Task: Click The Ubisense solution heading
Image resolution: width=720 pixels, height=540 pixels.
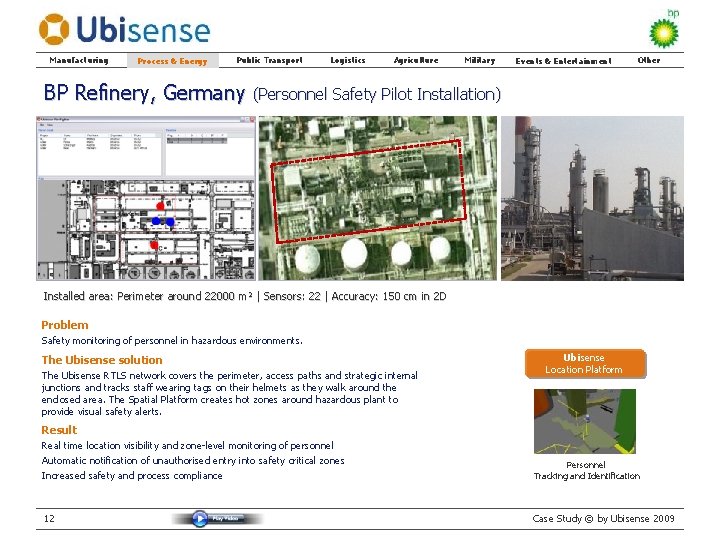Action: pyautogui.click(x=102, y=360)
